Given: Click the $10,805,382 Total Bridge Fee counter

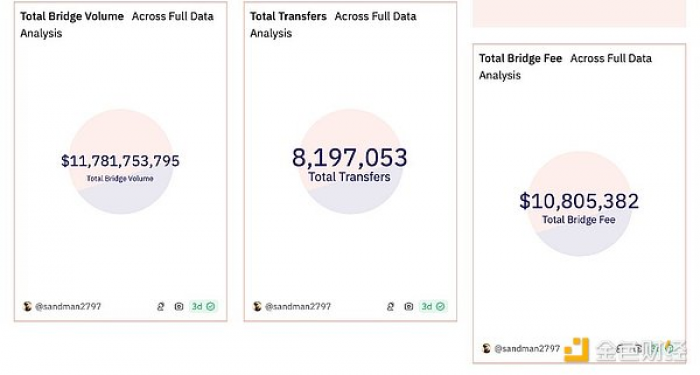Looking at the screenshot, I should point(579,201).
